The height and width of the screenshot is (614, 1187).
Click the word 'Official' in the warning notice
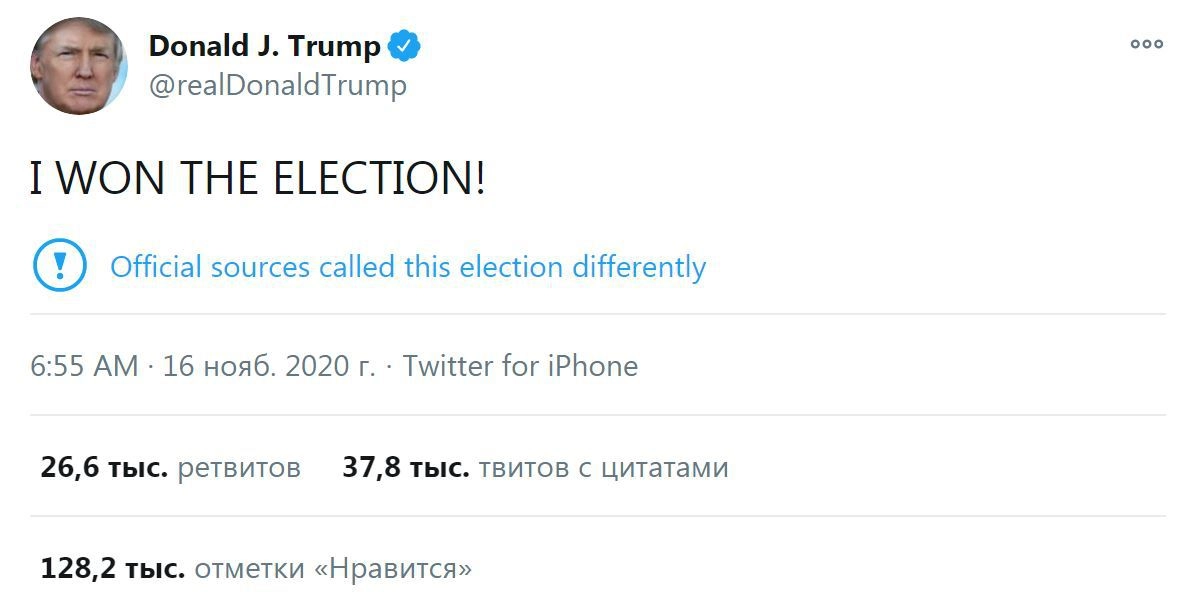146,267
